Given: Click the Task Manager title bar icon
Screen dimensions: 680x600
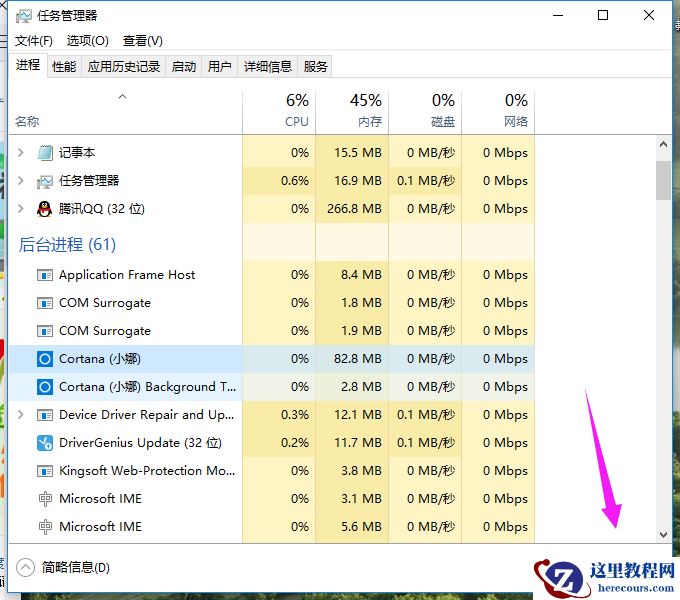Looking at the screenshot, I should click(x=23, y=16).
